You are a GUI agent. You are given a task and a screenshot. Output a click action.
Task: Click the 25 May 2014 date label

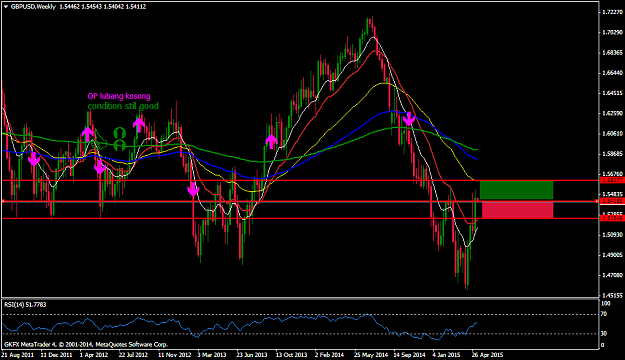click(x=371, y=355)
